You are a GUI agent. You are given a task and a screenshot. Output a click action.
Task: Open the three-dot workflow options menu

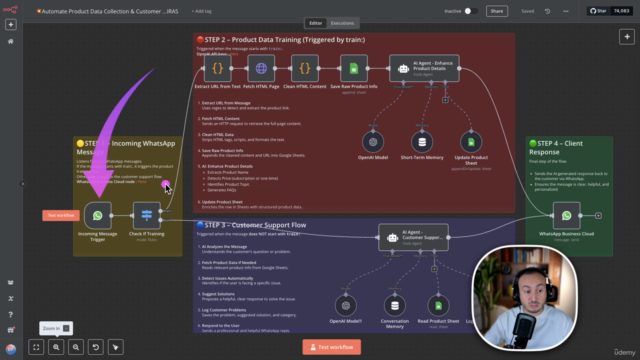(566, 11)
